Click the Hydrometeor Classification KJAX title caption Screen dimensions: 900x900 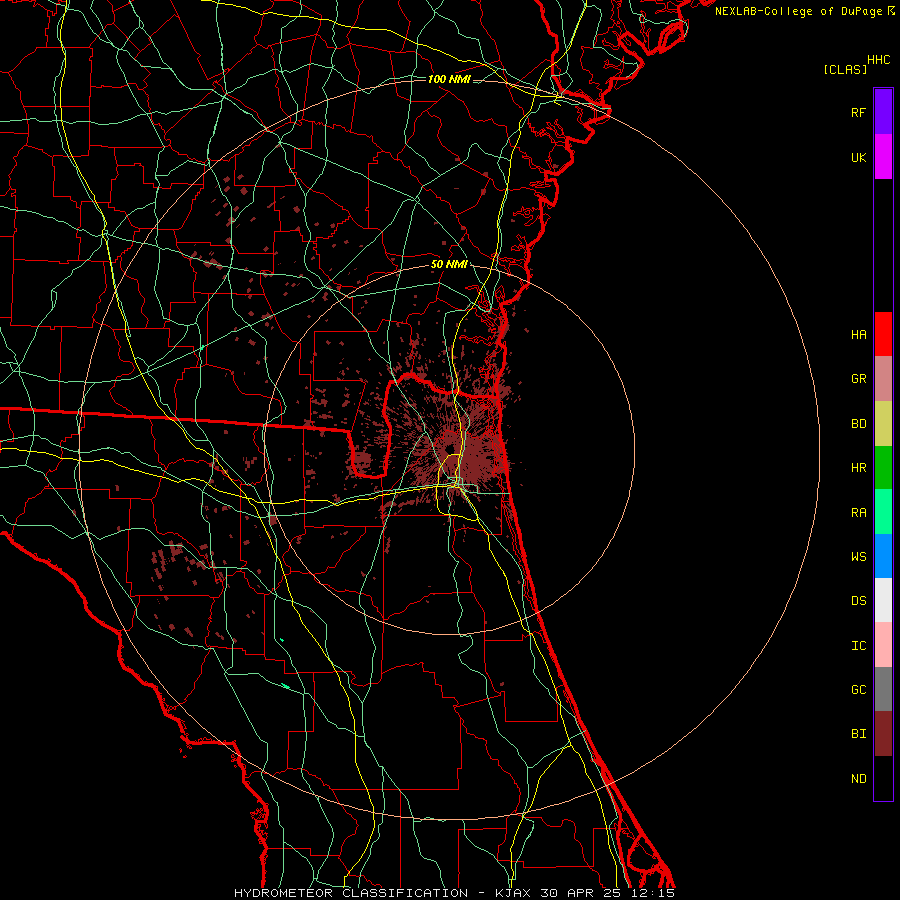tap(454, 893)
